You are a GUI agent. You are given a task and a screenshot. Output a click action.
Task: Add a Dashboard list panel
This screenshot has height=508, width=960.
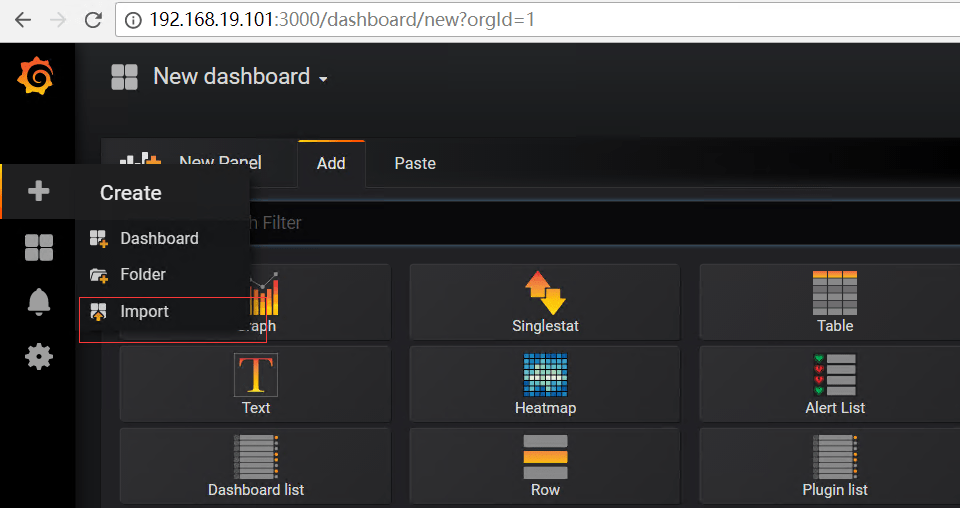pyautogui.click(x=255, y=466)
